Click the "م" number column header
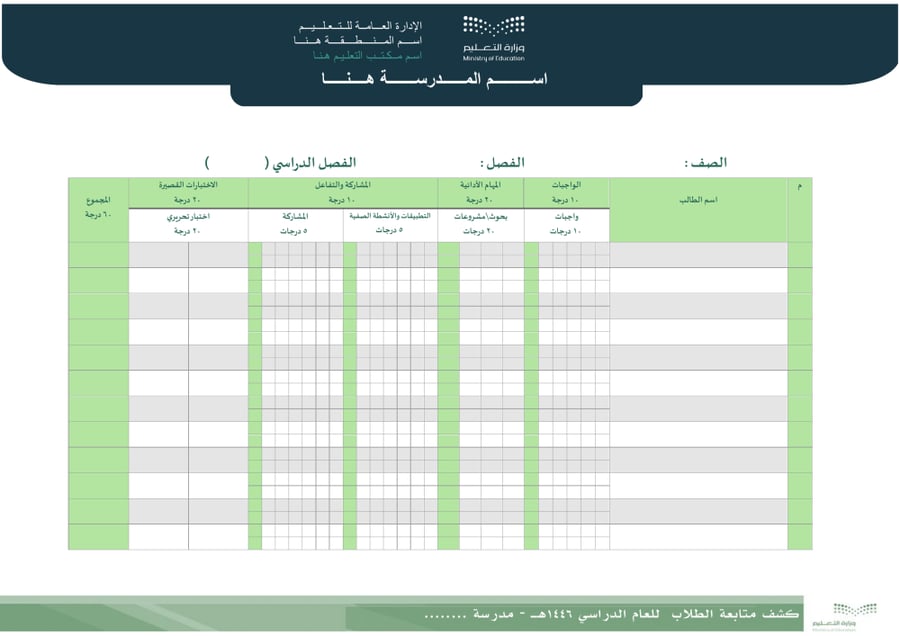 click(x=800, y=210)
